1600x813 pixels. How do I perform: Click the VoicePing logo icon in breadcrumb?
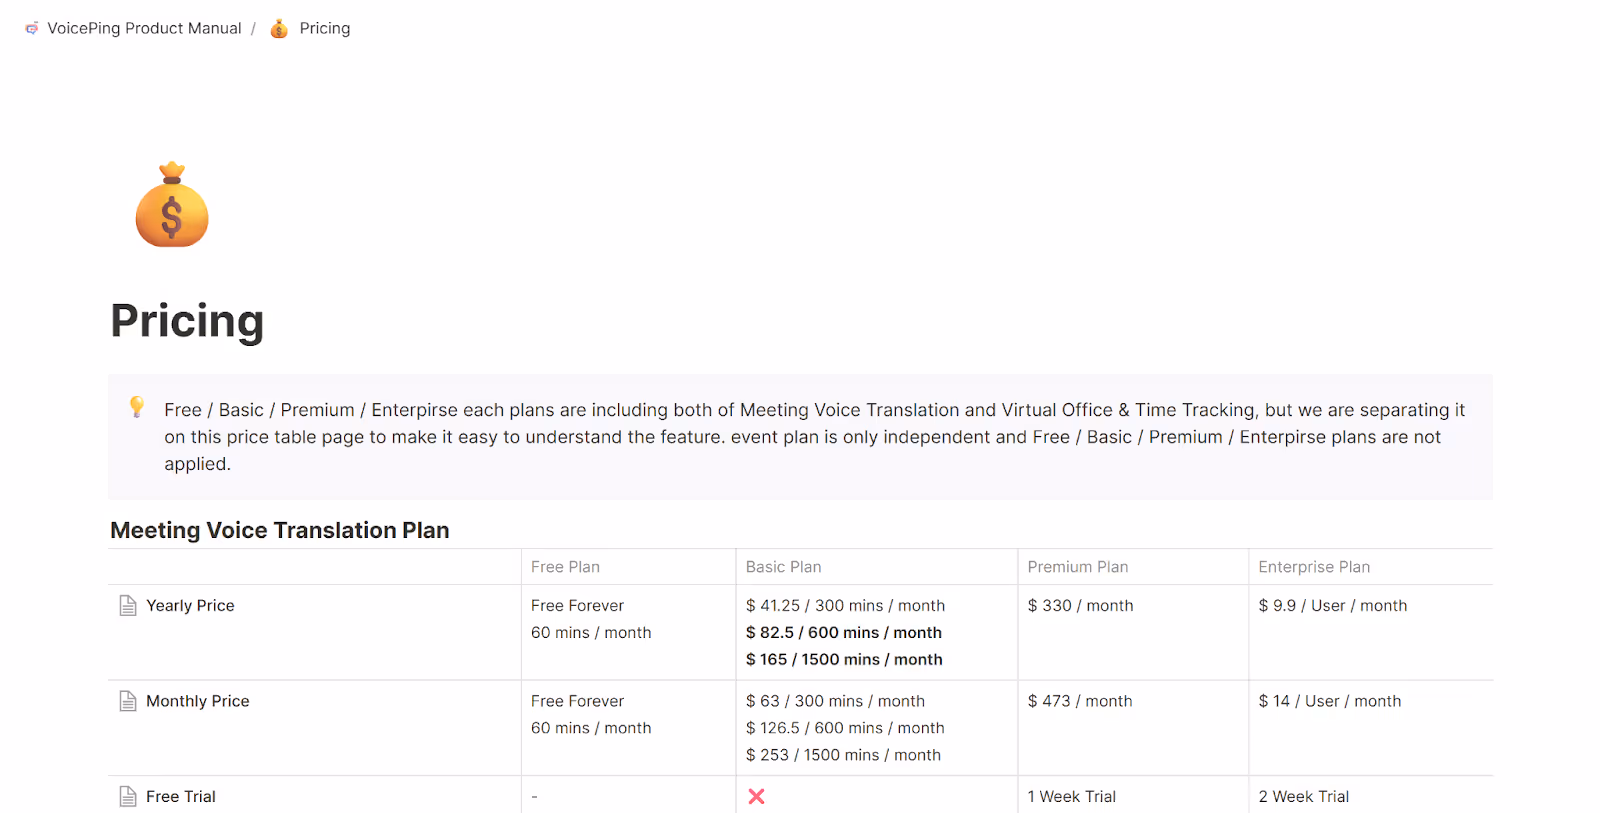coord(32,28)
